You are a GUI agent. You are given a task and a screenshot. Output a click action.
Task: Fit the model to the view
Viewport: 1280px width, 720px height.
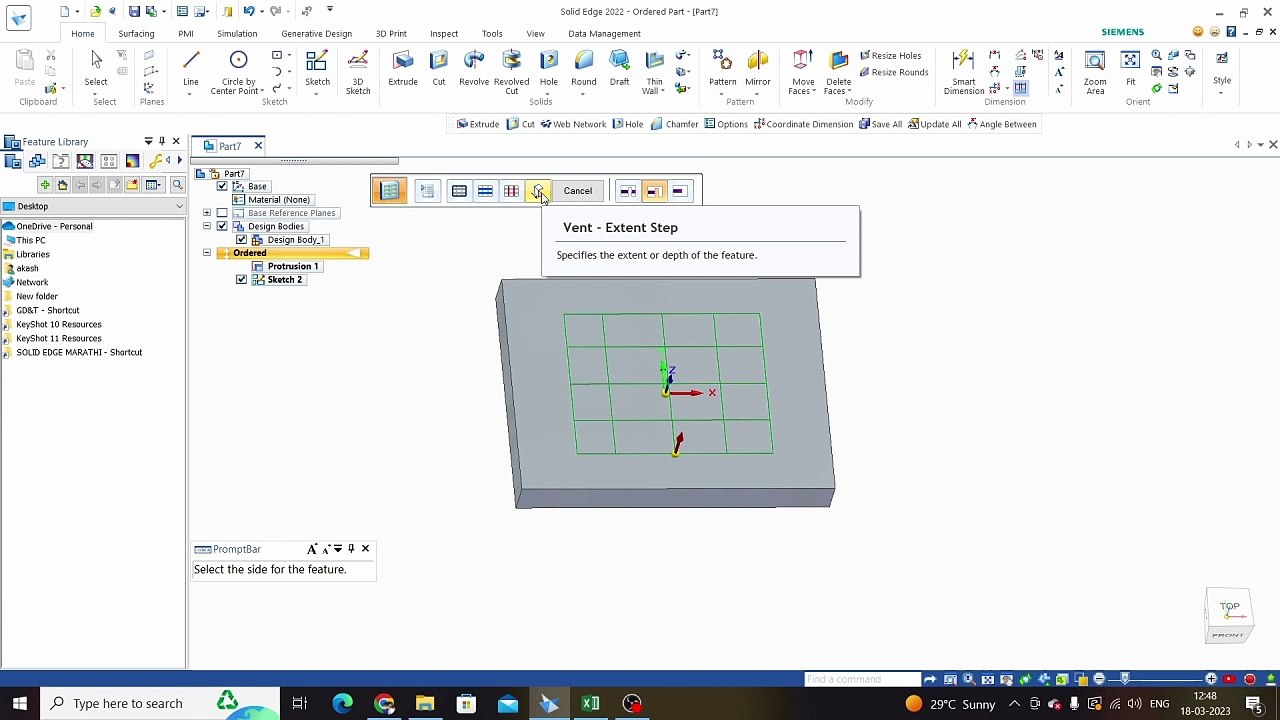click(x=1131, y=69)
